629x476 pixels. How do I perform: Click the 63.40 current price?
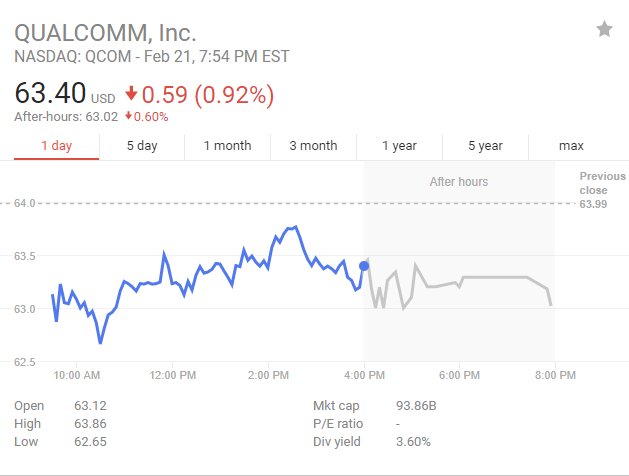50,95
